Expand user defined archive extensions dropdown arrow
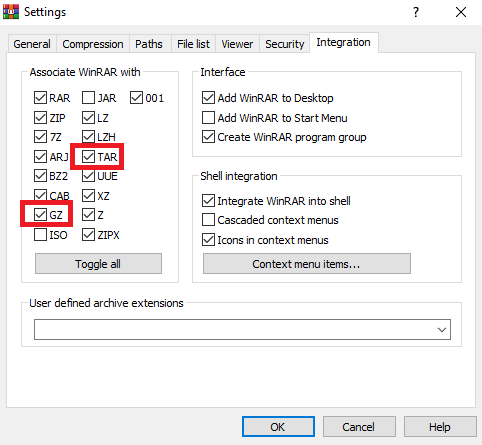482x445 pixels. pos(442,330)
